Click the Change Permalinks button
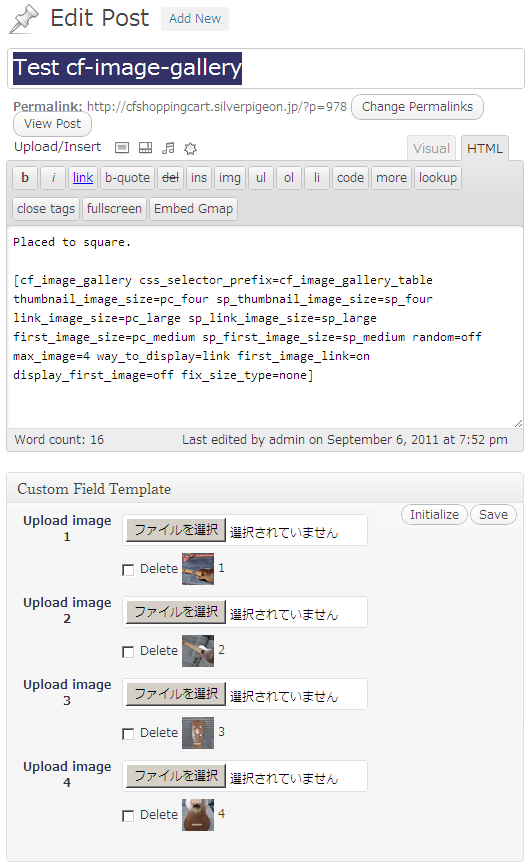 click(x=417, y=107)
